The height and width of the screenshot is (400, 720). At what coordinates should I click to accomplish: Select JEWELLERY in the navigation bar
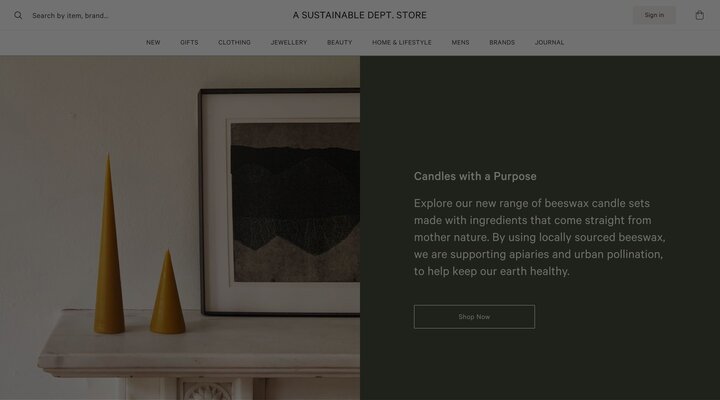point(289,42)
